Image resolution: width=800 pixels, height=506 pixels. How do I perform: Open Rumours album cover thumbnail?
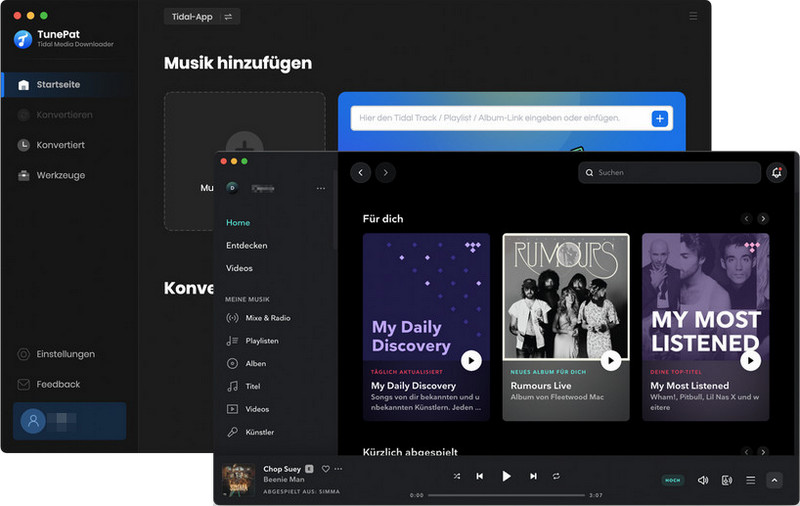click(566, 297)
